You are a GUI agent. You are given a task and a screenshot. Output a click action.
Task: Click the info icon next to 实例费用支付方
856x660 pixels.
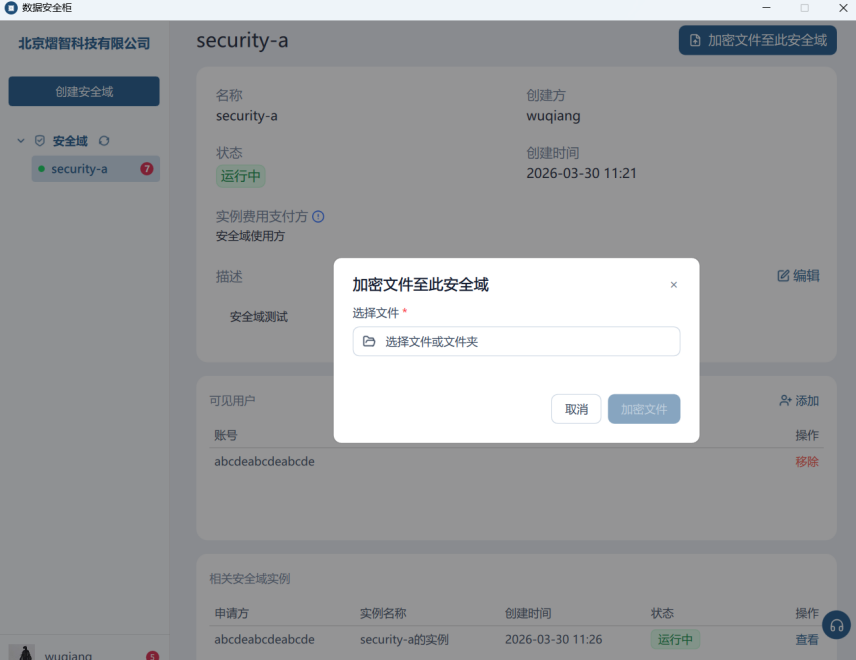318,216
